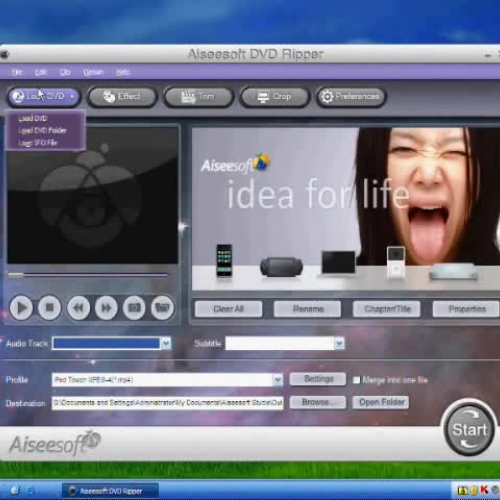Expand the Profile dropdown
The width and height of the screenshot is (500, 500).
[x=278, y=380]
